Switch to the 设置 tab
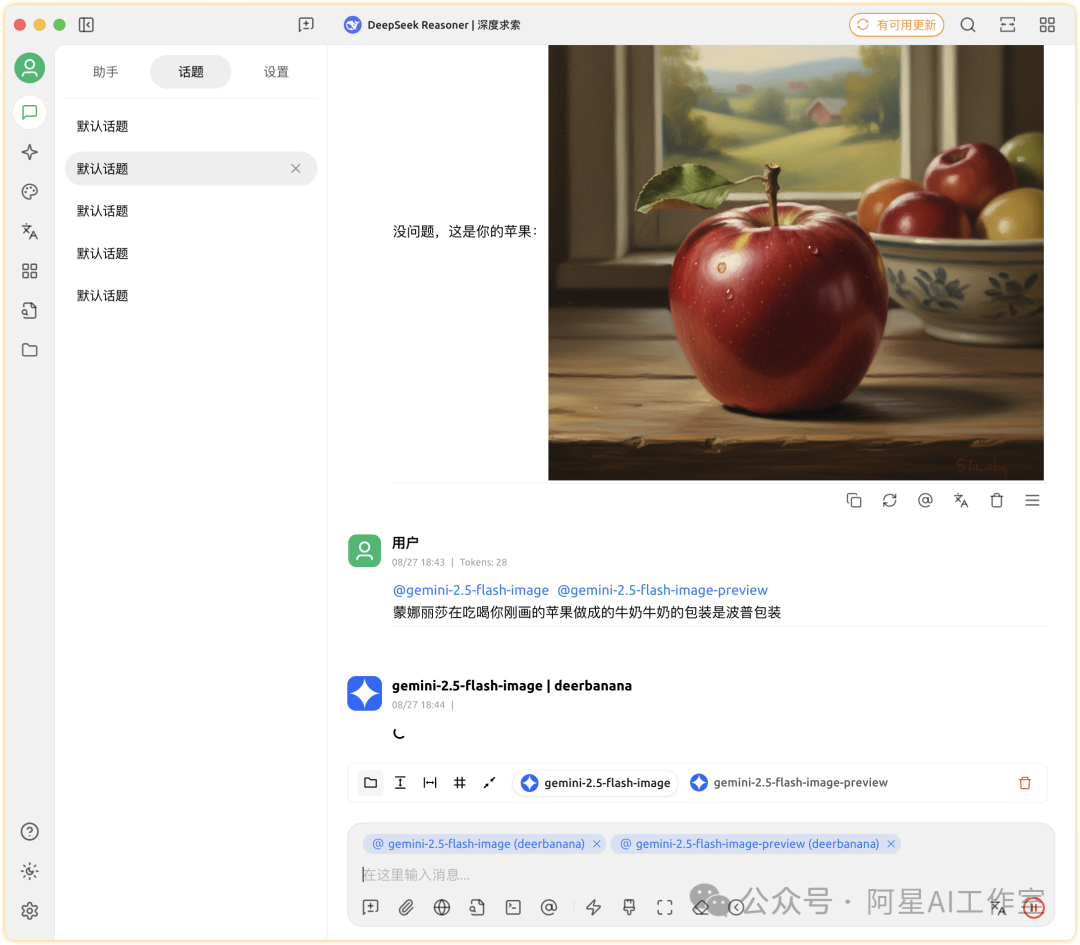1080x945 pixels. point(276,72)
